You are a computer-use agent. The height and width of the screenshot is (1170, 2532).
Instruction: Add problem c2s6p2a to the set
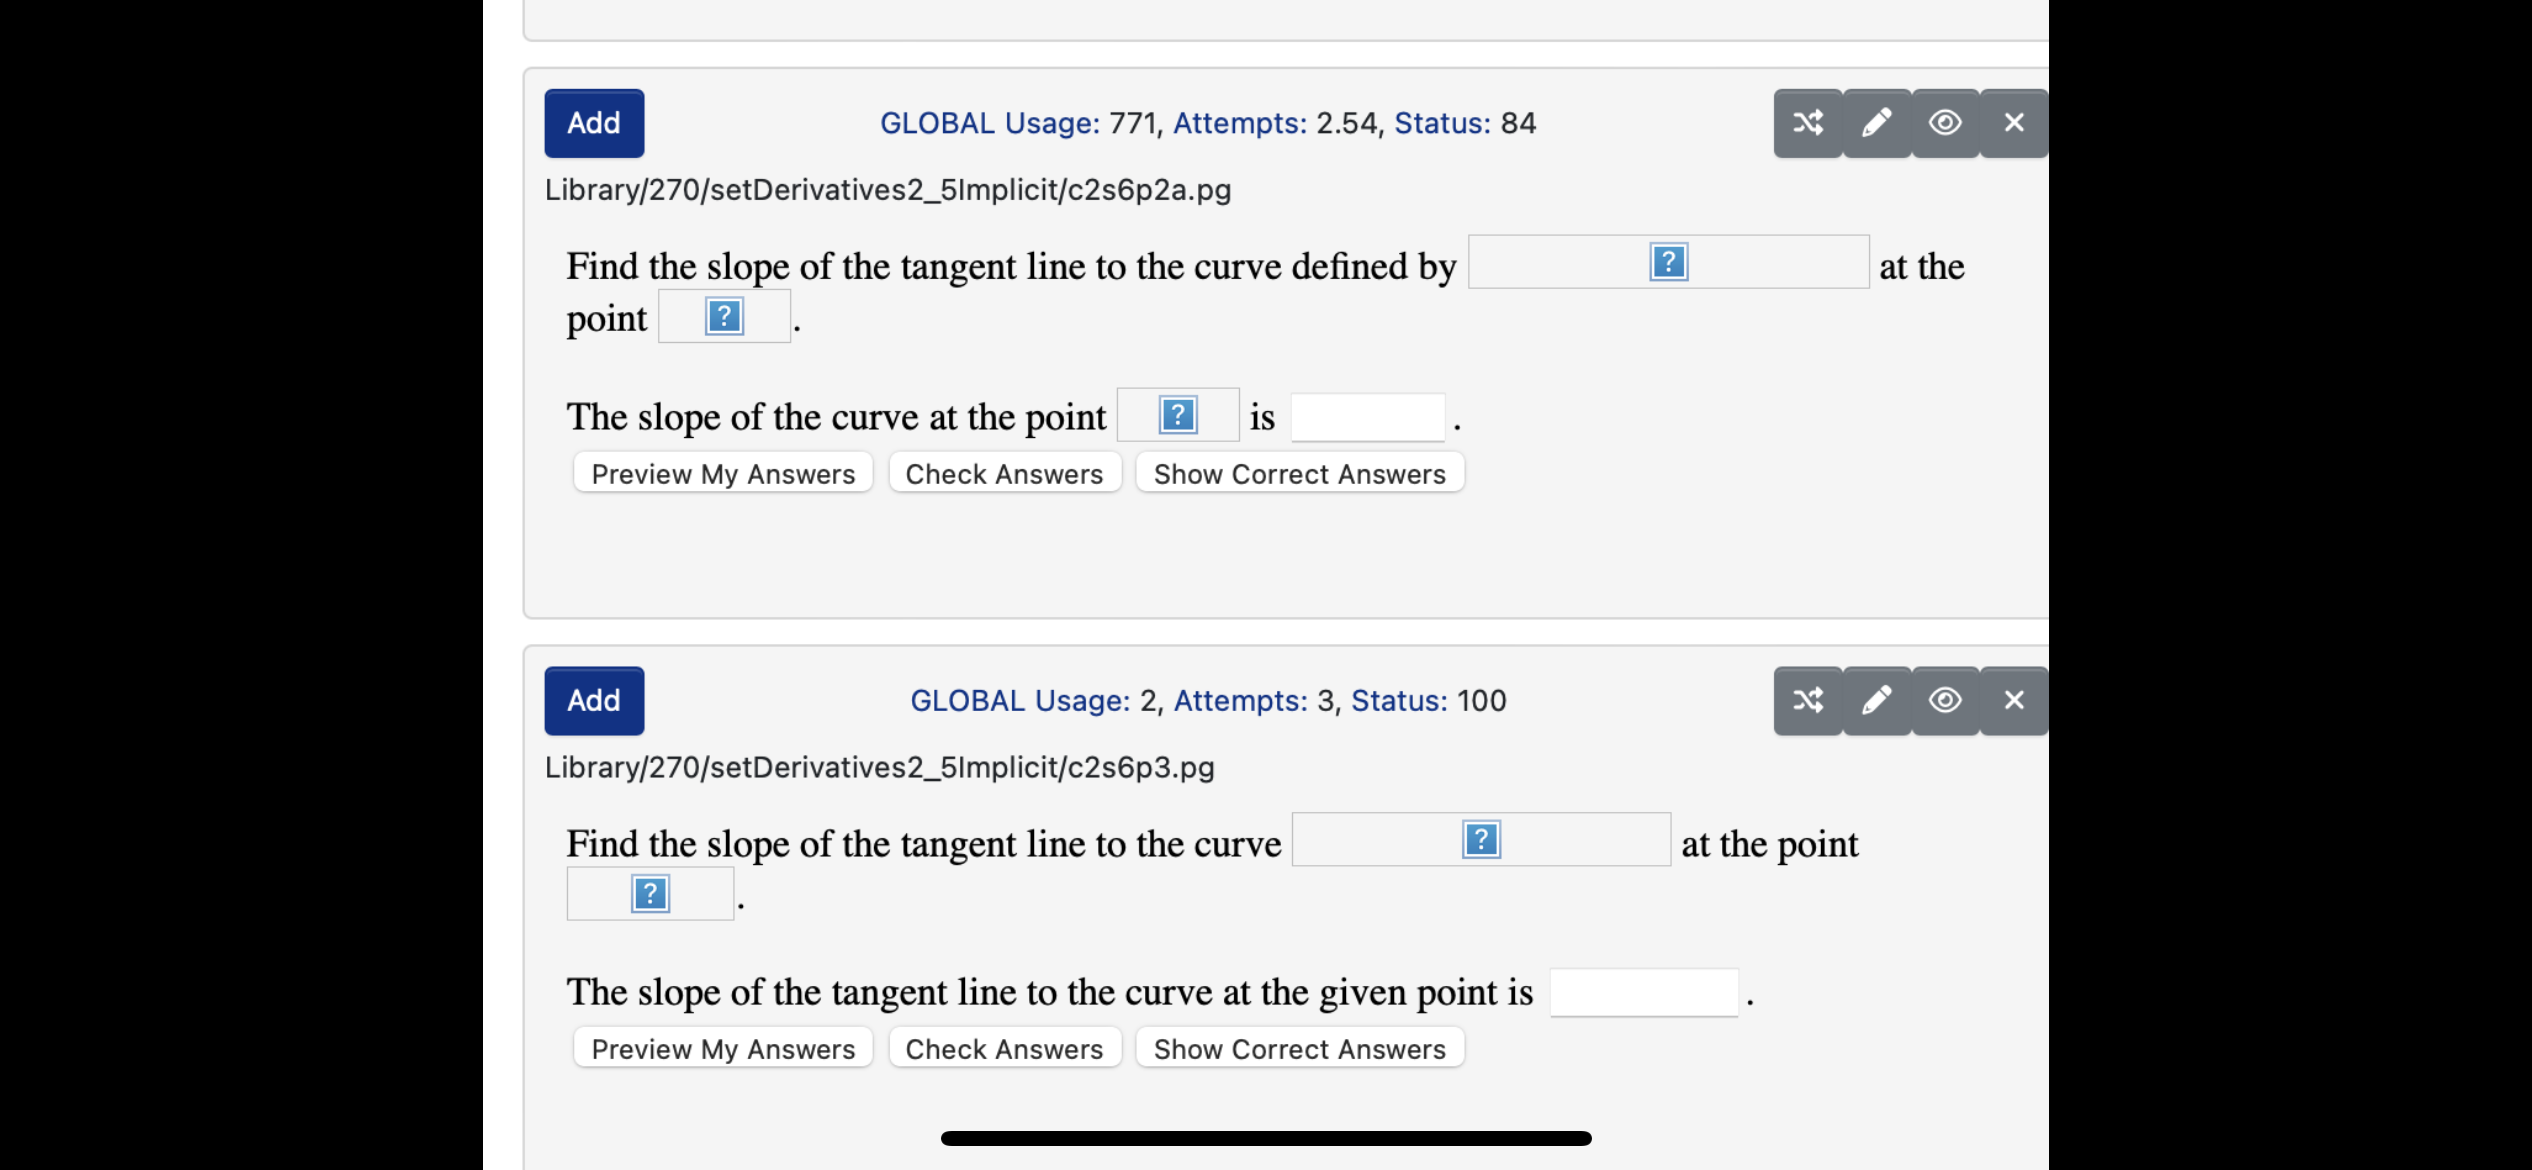click(593, 122)
